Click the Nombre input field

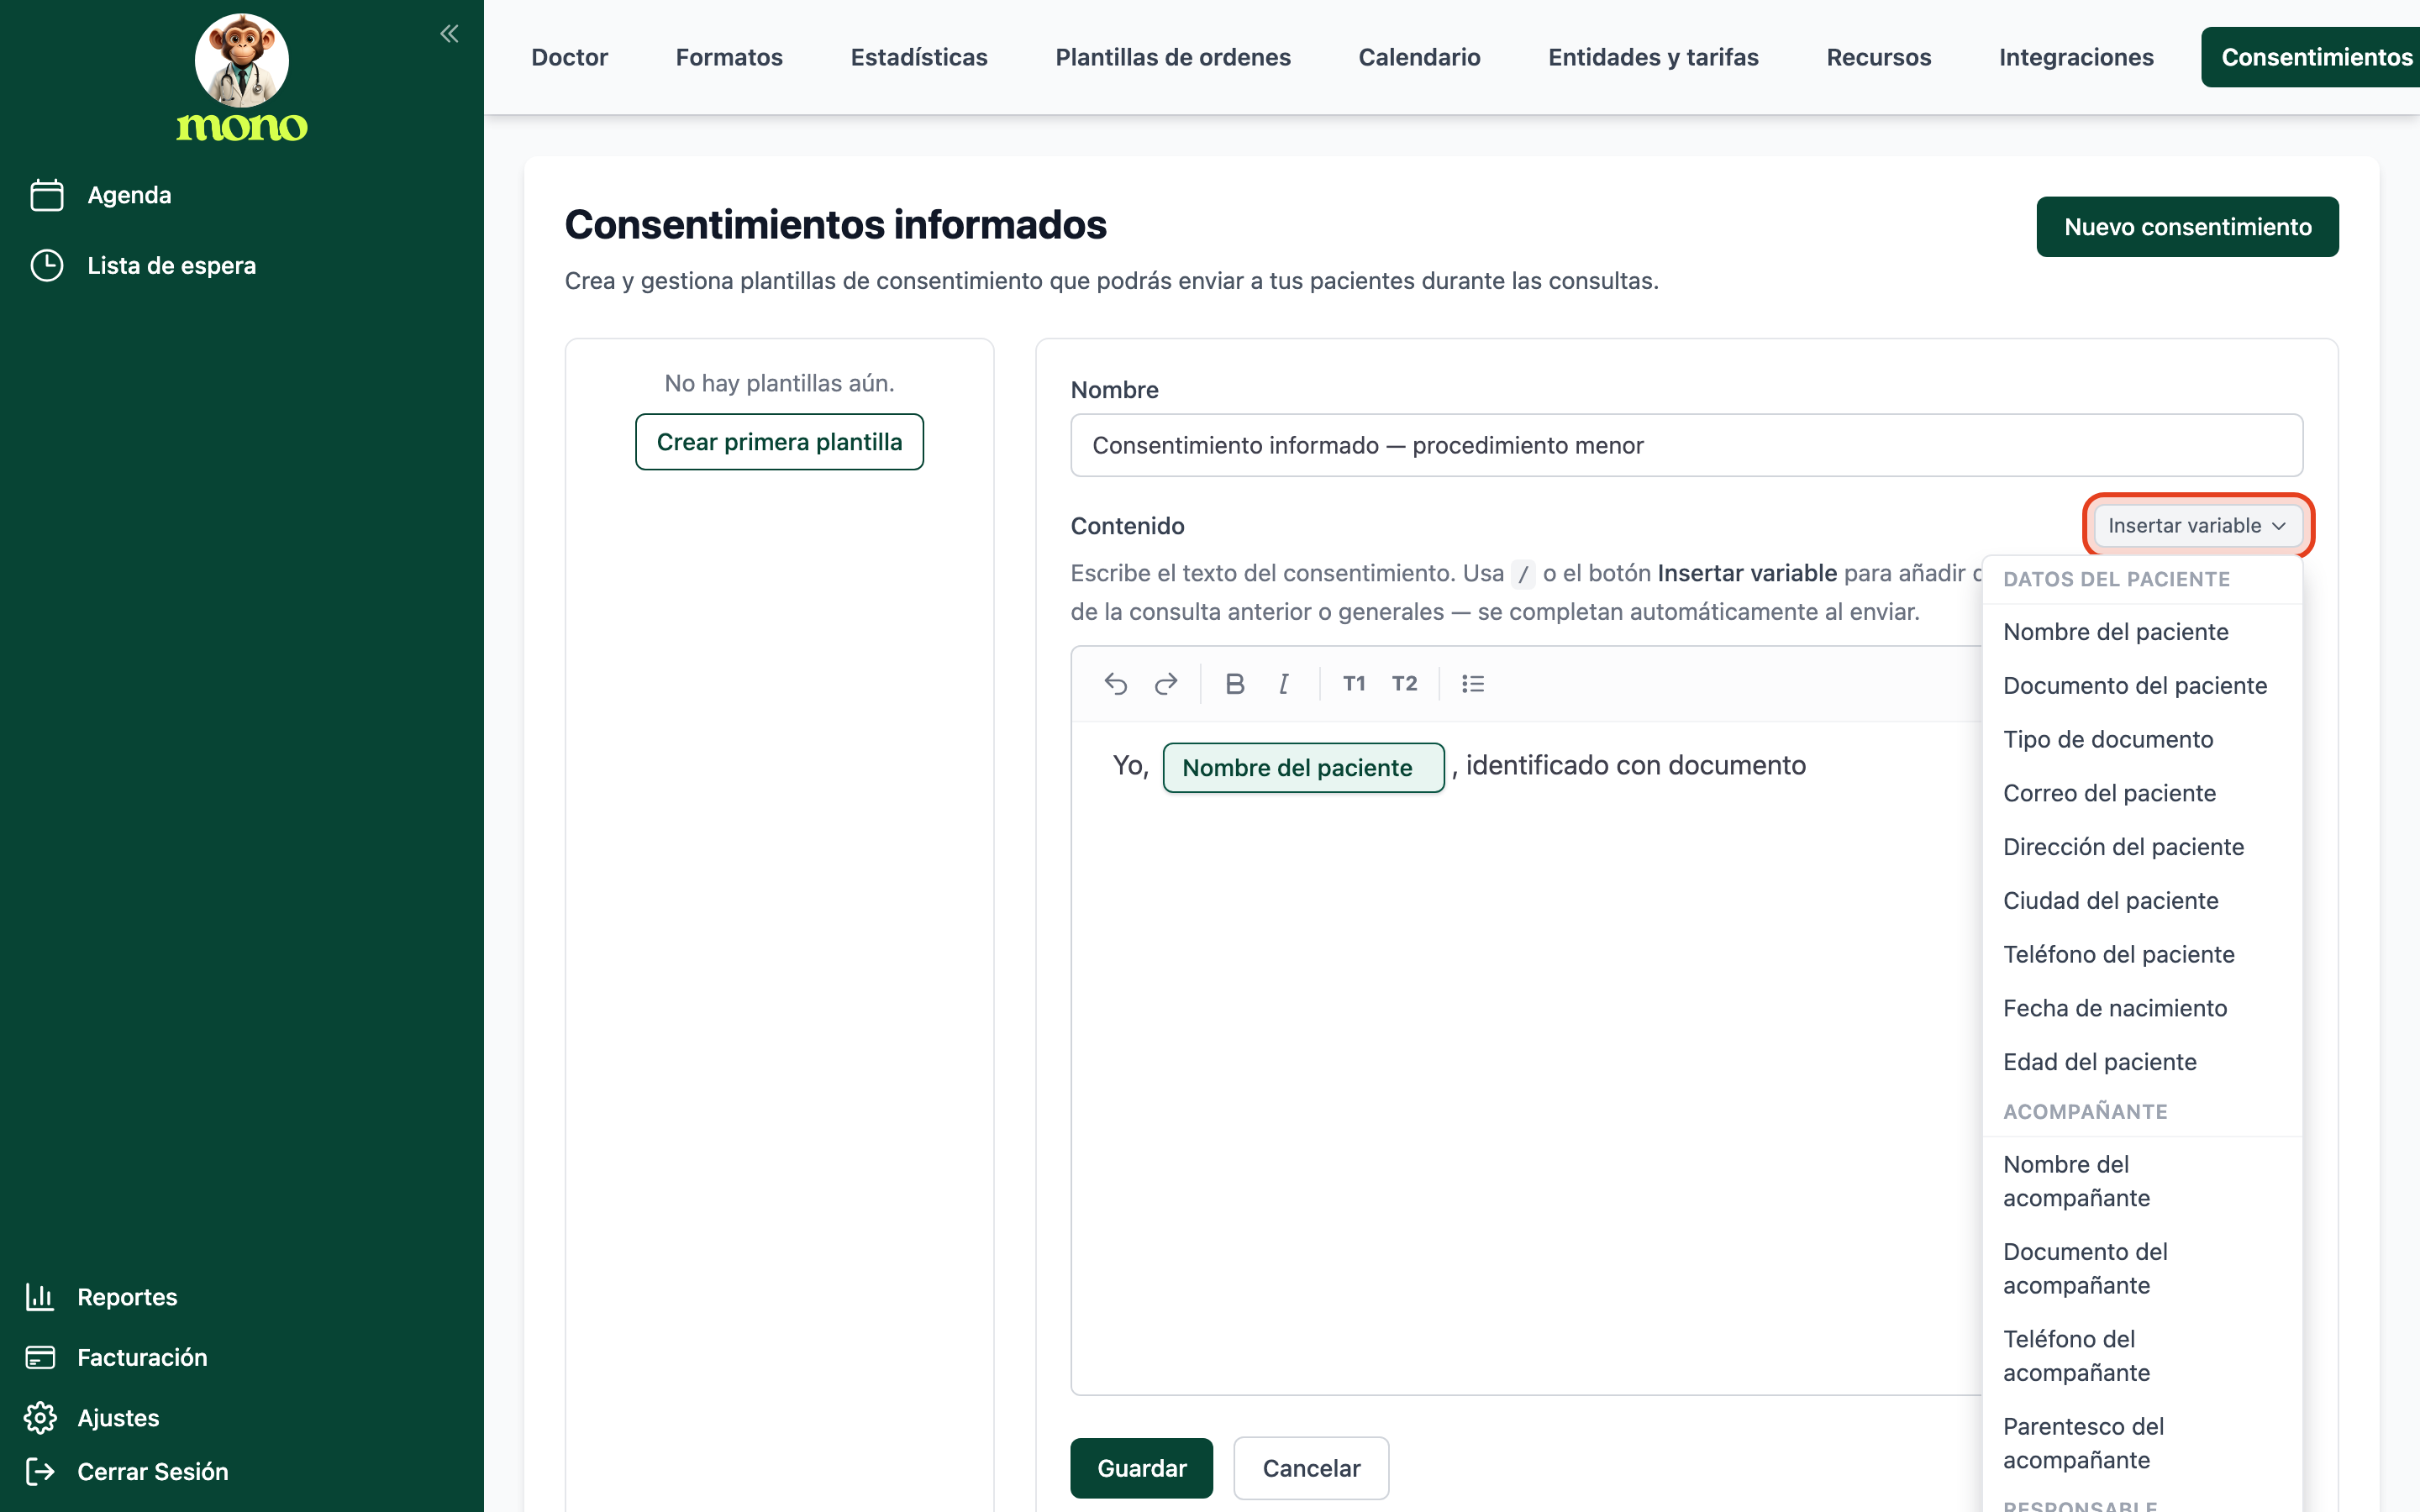click(x=1686, y=445)
